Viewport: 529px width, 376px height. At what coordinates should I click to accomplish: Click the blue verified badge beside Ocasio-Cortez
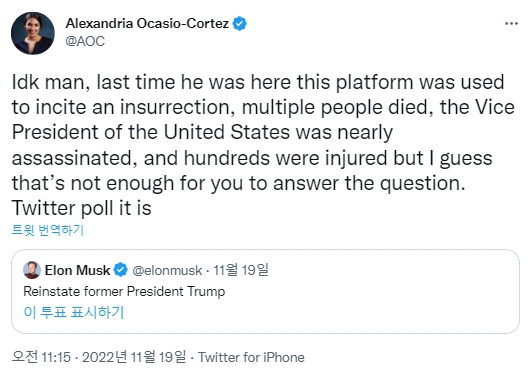coord(240,24)
